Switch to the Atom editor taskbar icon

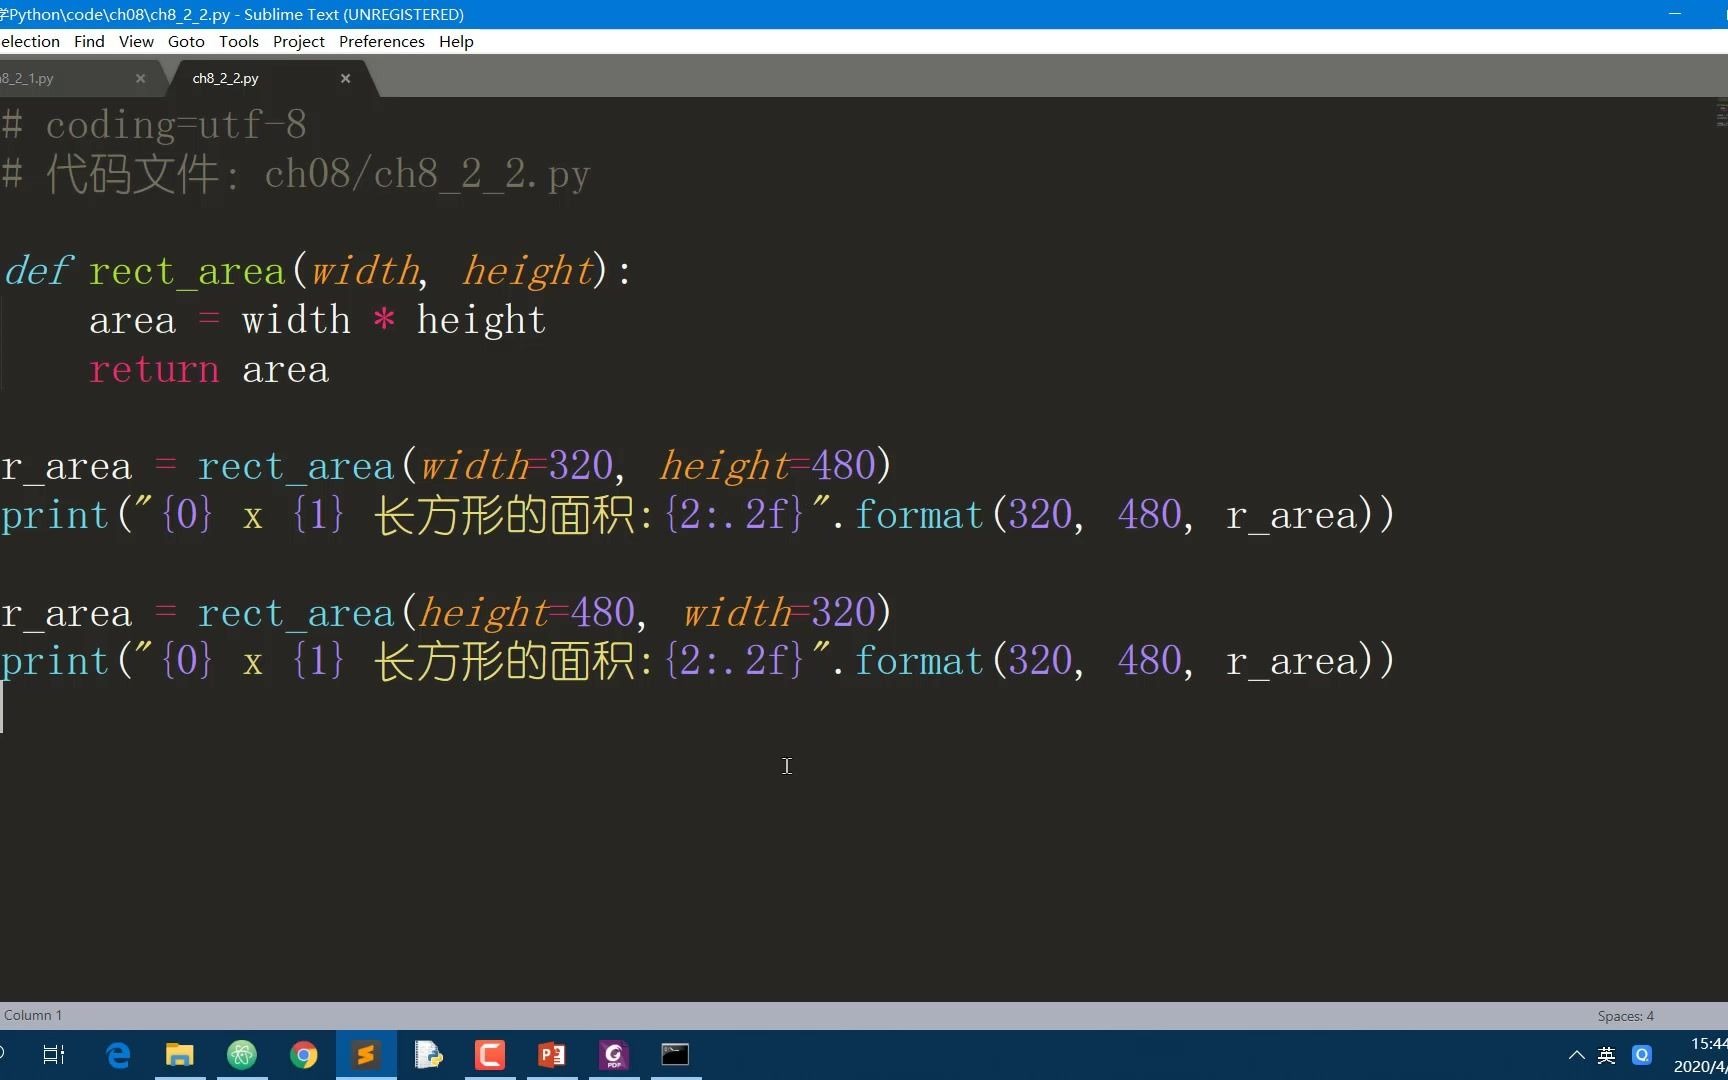242,1055
